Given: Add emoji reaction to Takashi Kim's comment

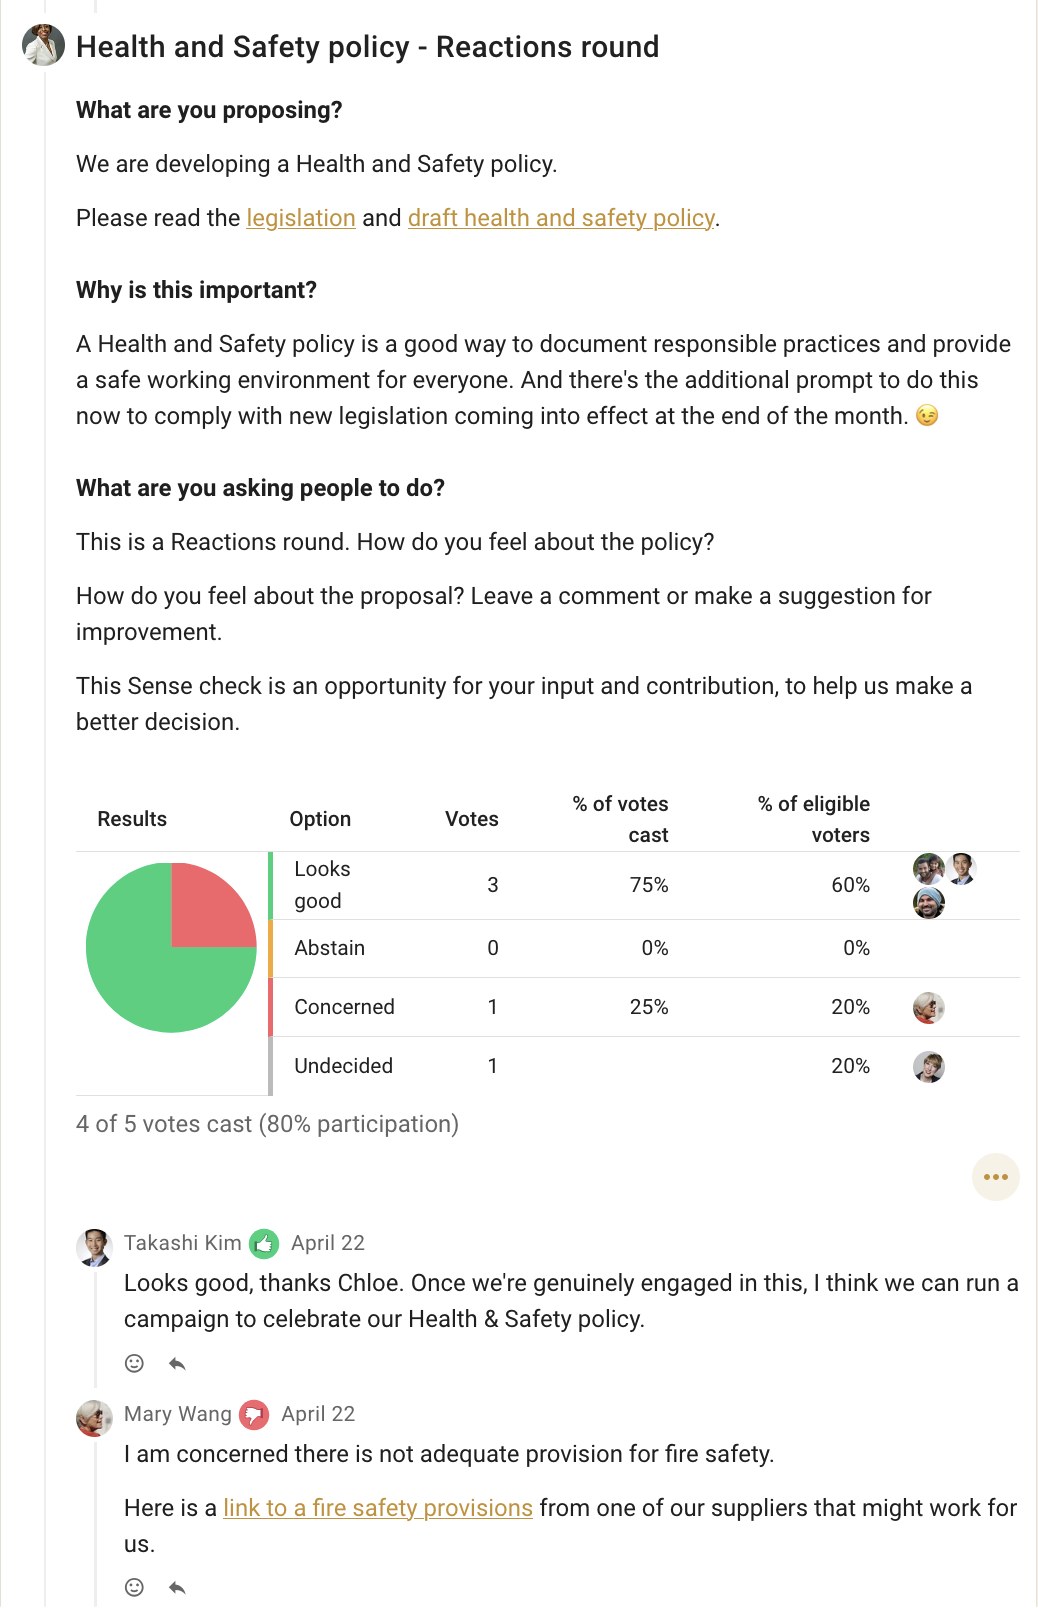Looking at the screenshot, I should 134,1363.
